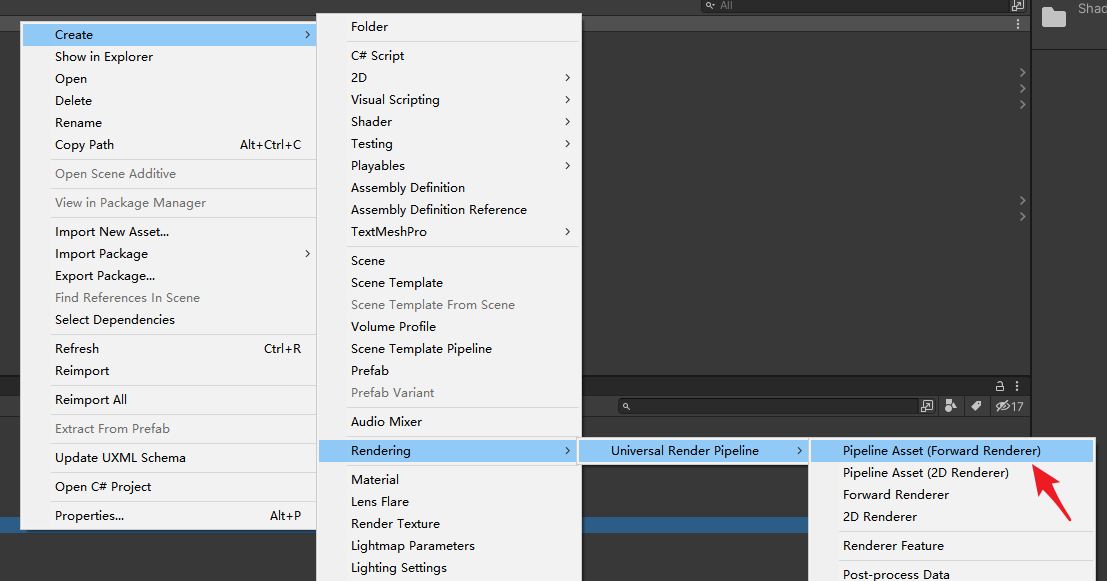Create an Assembly Definition
The width and height of the screenshot is (1107, 581).
[449, 188]
